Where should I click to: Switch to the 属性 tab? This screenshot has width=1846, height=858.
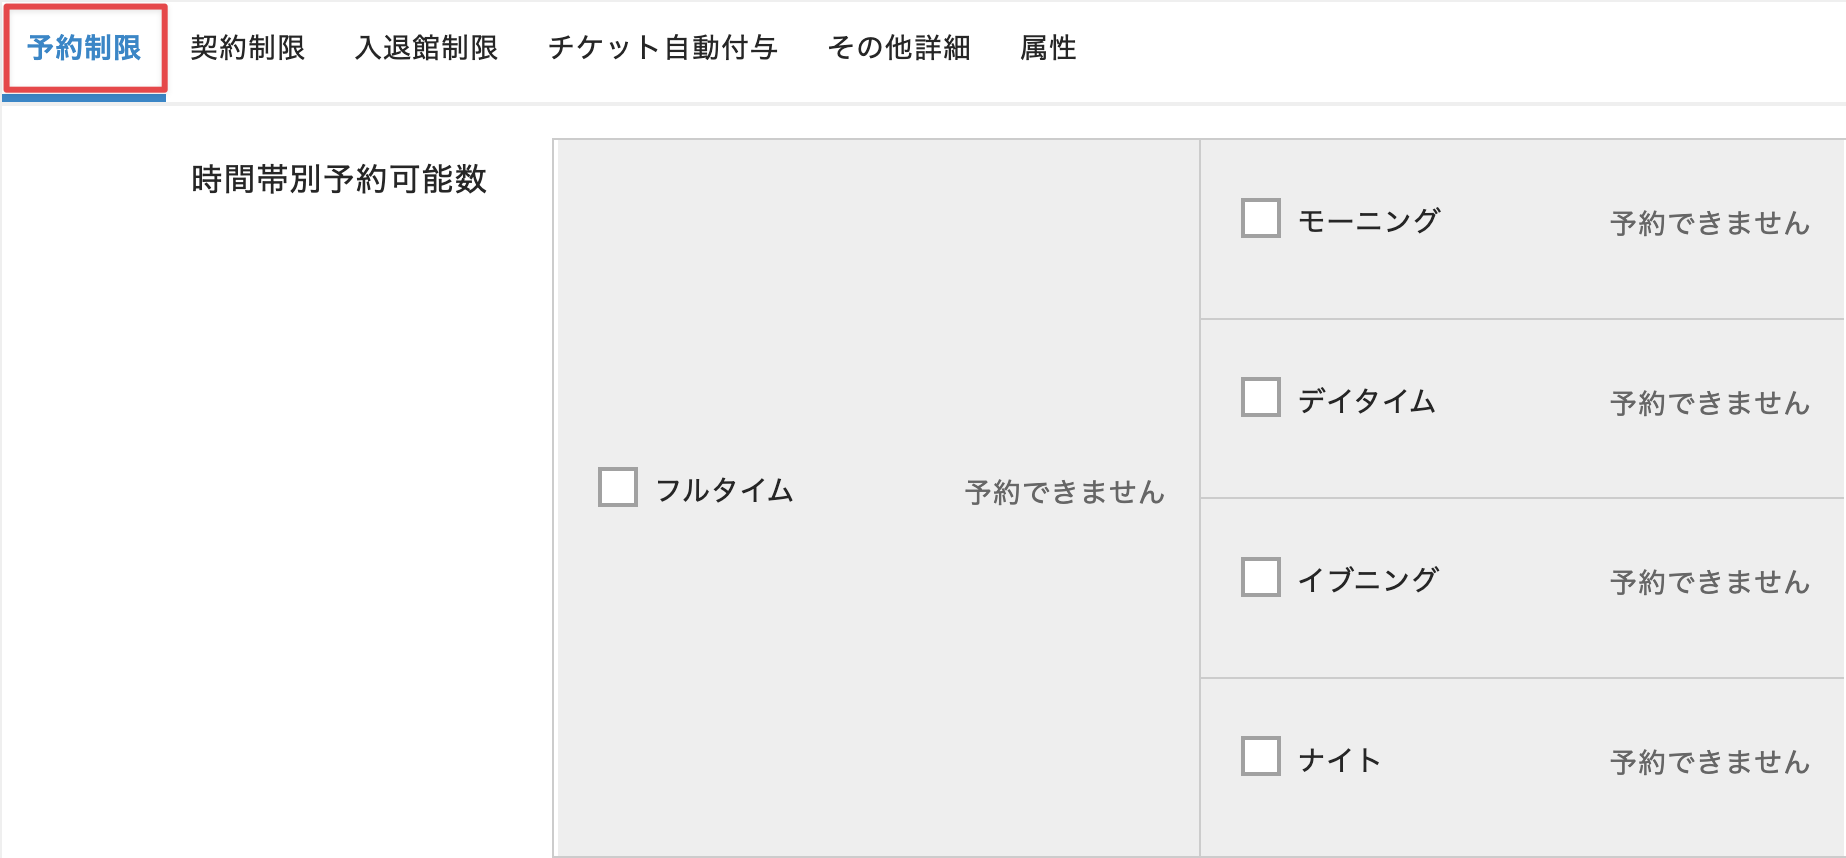click(1048, 48)
